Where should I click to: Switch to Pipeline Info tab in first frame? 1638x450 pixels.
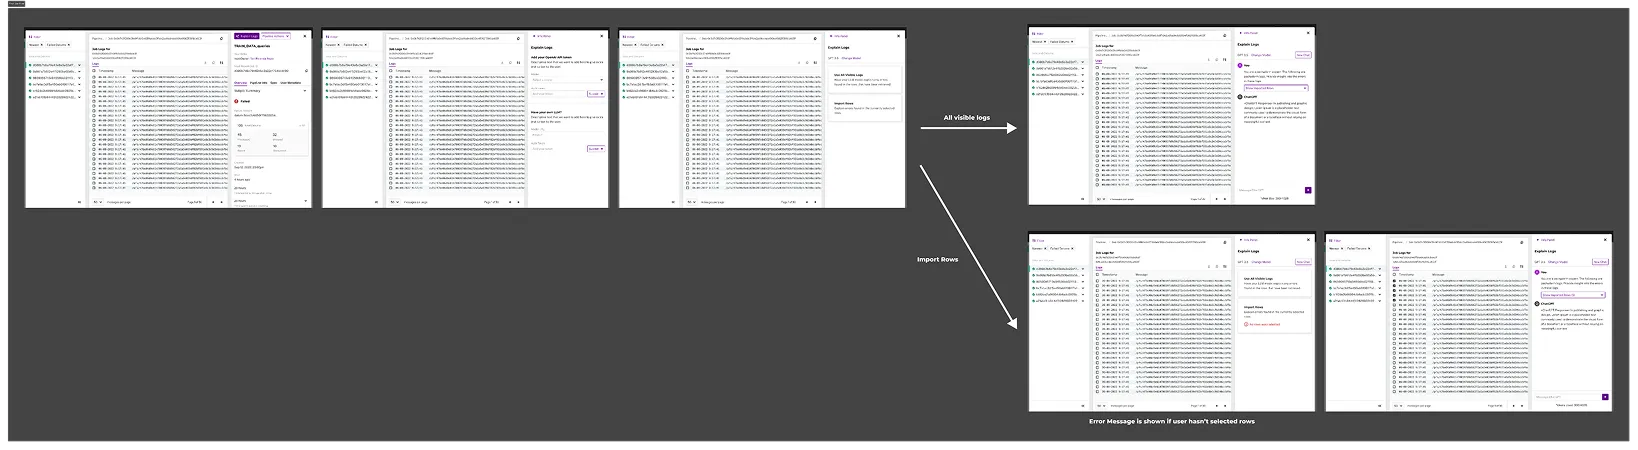pyautogui.click(x=258, y=82)
